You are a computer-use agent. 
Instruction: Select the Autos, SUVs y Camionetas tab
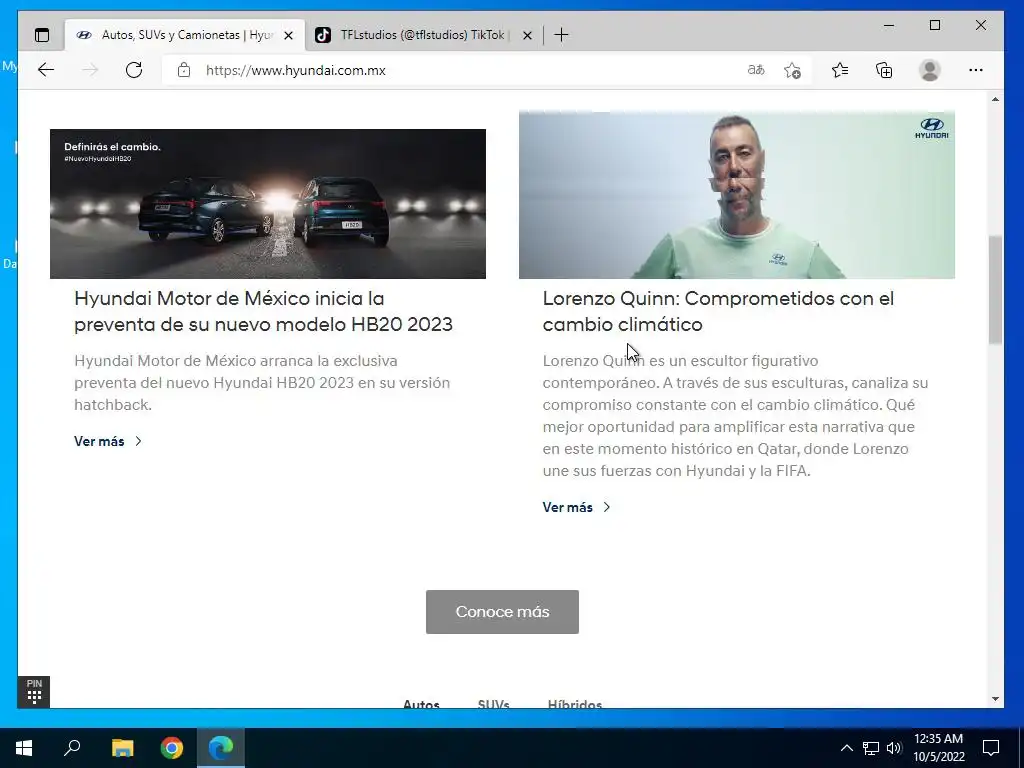click(x=184, y=35)
